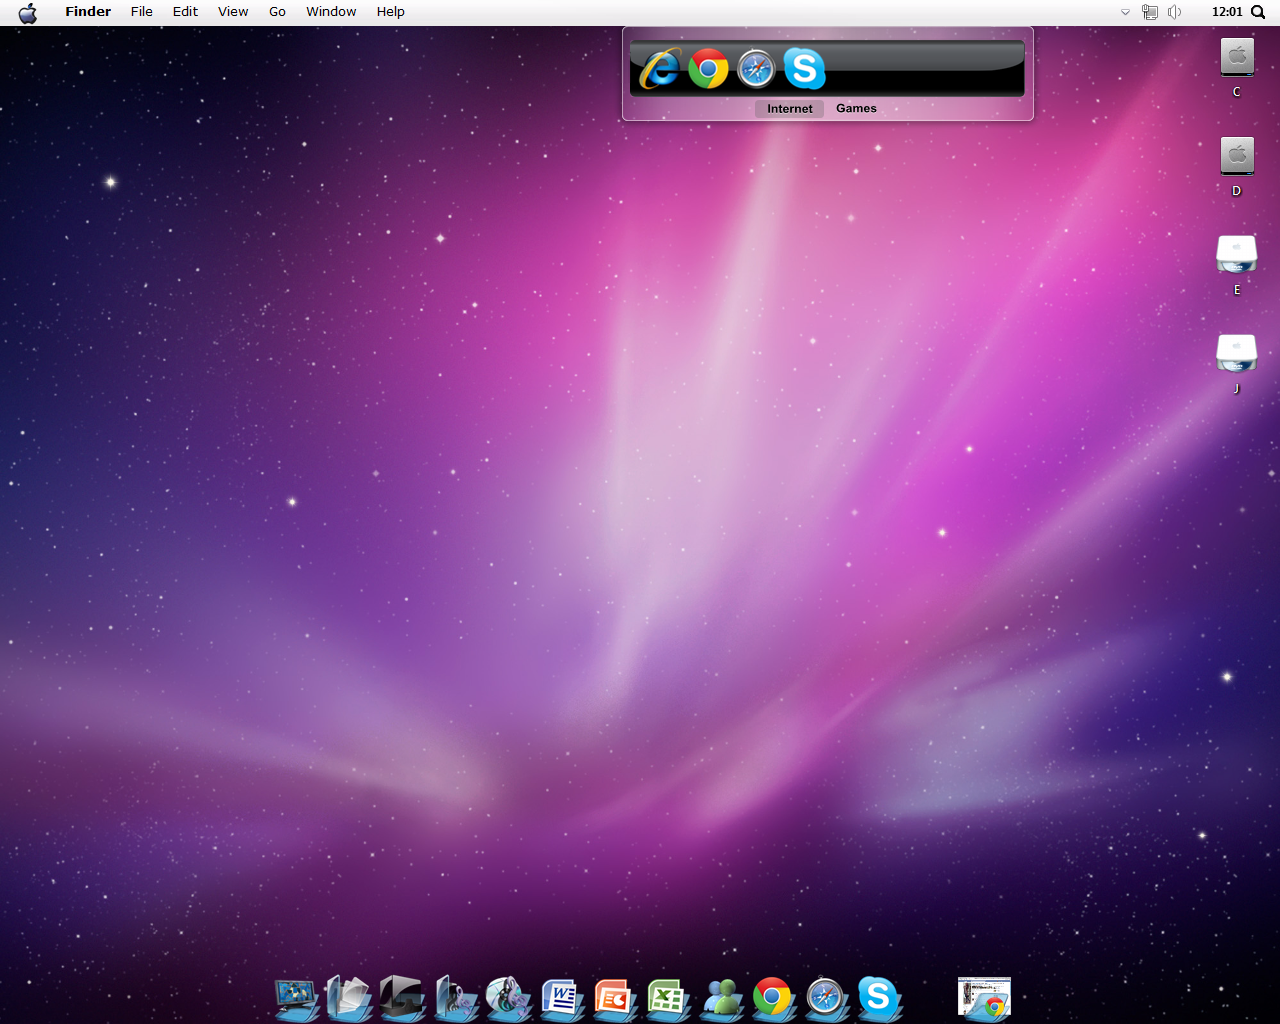
Task: Open the Go menu
Action: [x=277, y=12]
